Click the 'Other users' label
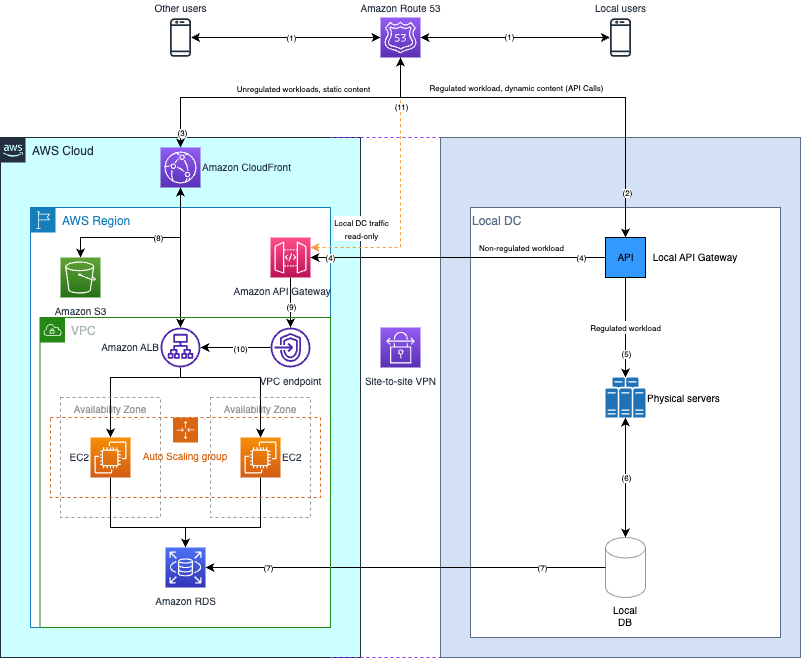This screenshot has width=801, height=659. click(180, 9)
